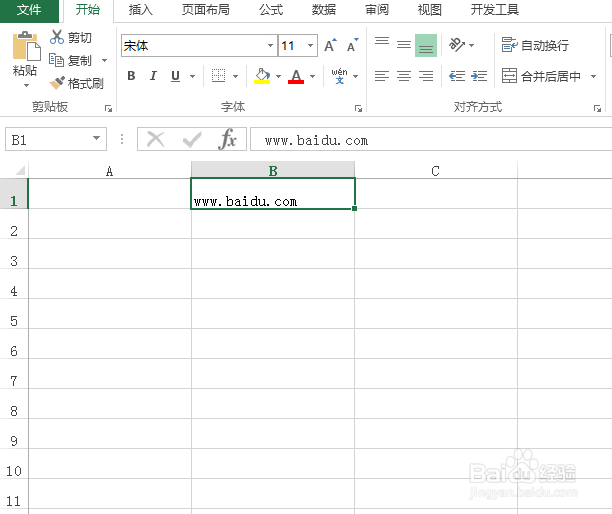Toggle the highlighted bottom align button

pos(426,45)
